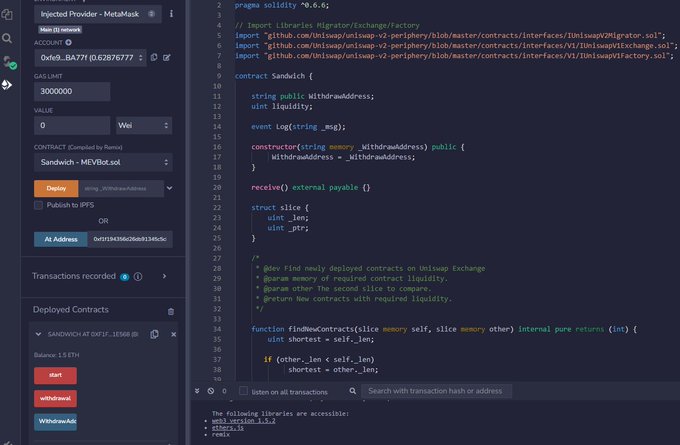Open the Injected Provider - MetaMask environment dropdown

coord(98,14)
